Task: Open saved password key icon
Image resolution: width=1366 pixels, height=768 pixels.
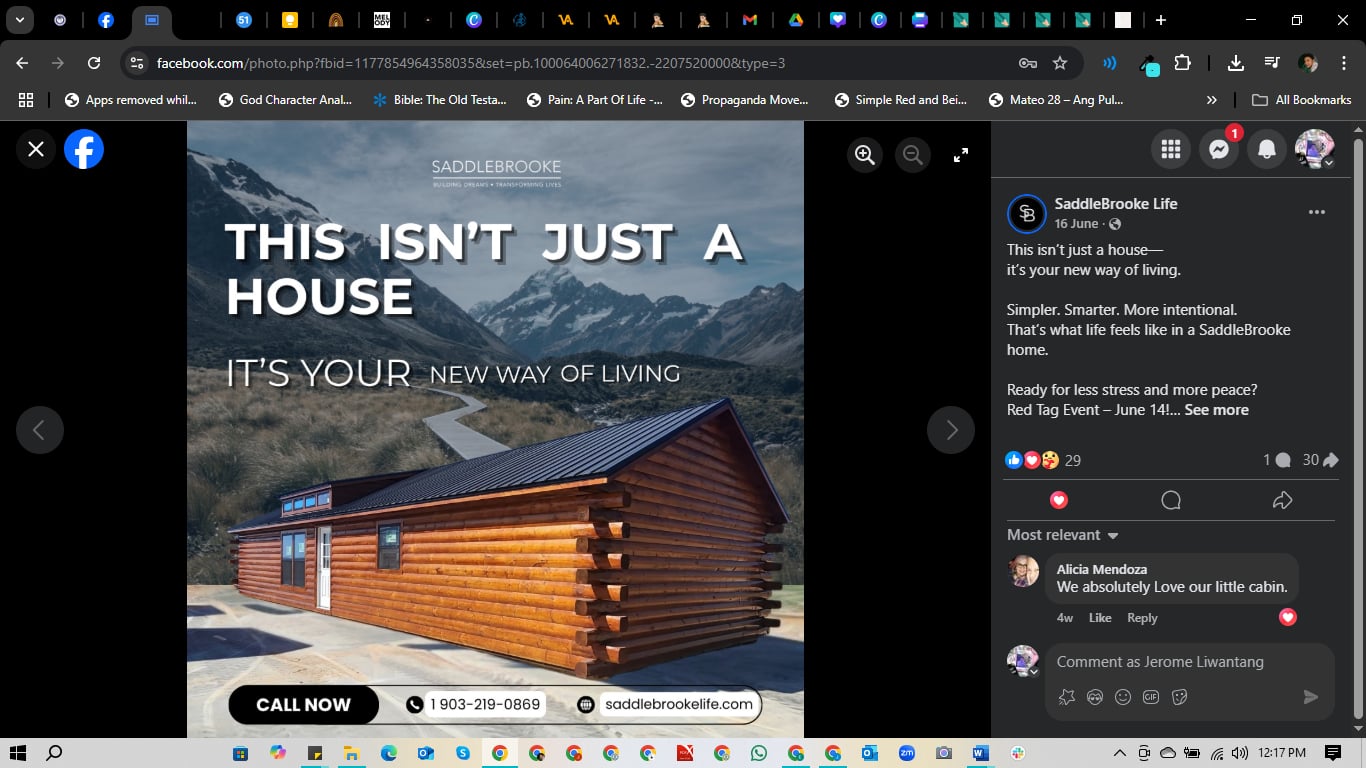Action: pyautogui.click(x=1028, y=63)
